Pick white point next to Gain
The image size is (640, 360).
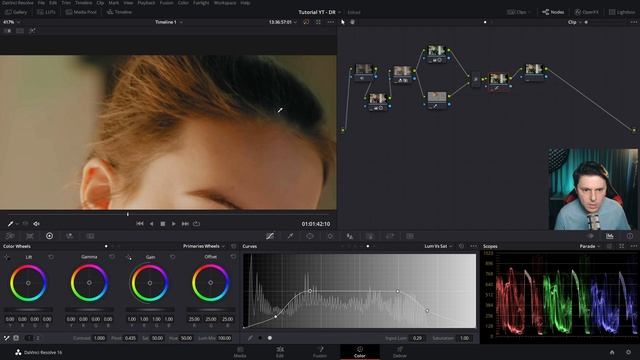pyautogui.click(x=129, y=257)
